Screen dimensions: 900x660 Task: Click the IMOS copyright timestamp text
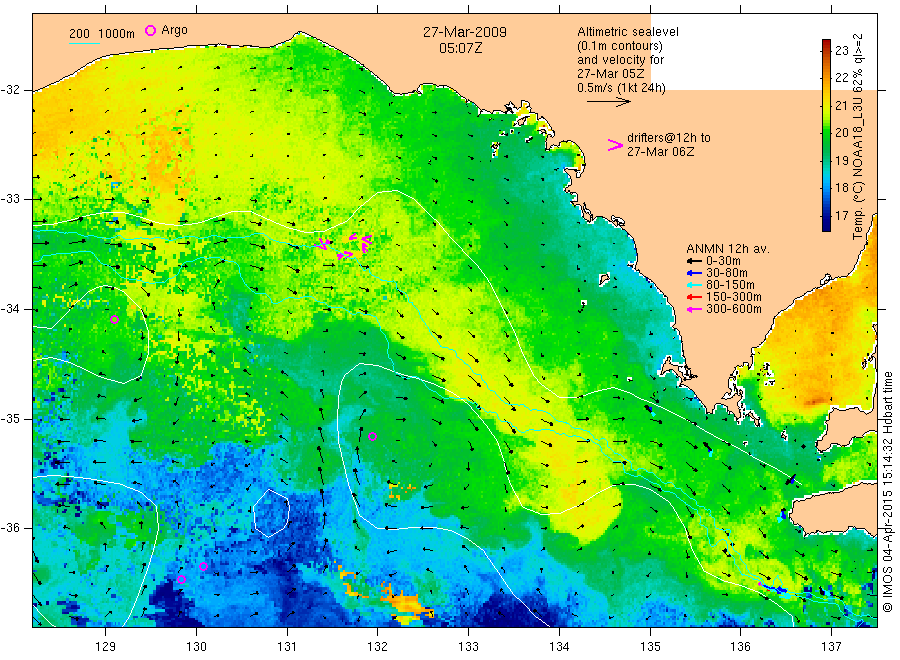[x=888, y=491]
